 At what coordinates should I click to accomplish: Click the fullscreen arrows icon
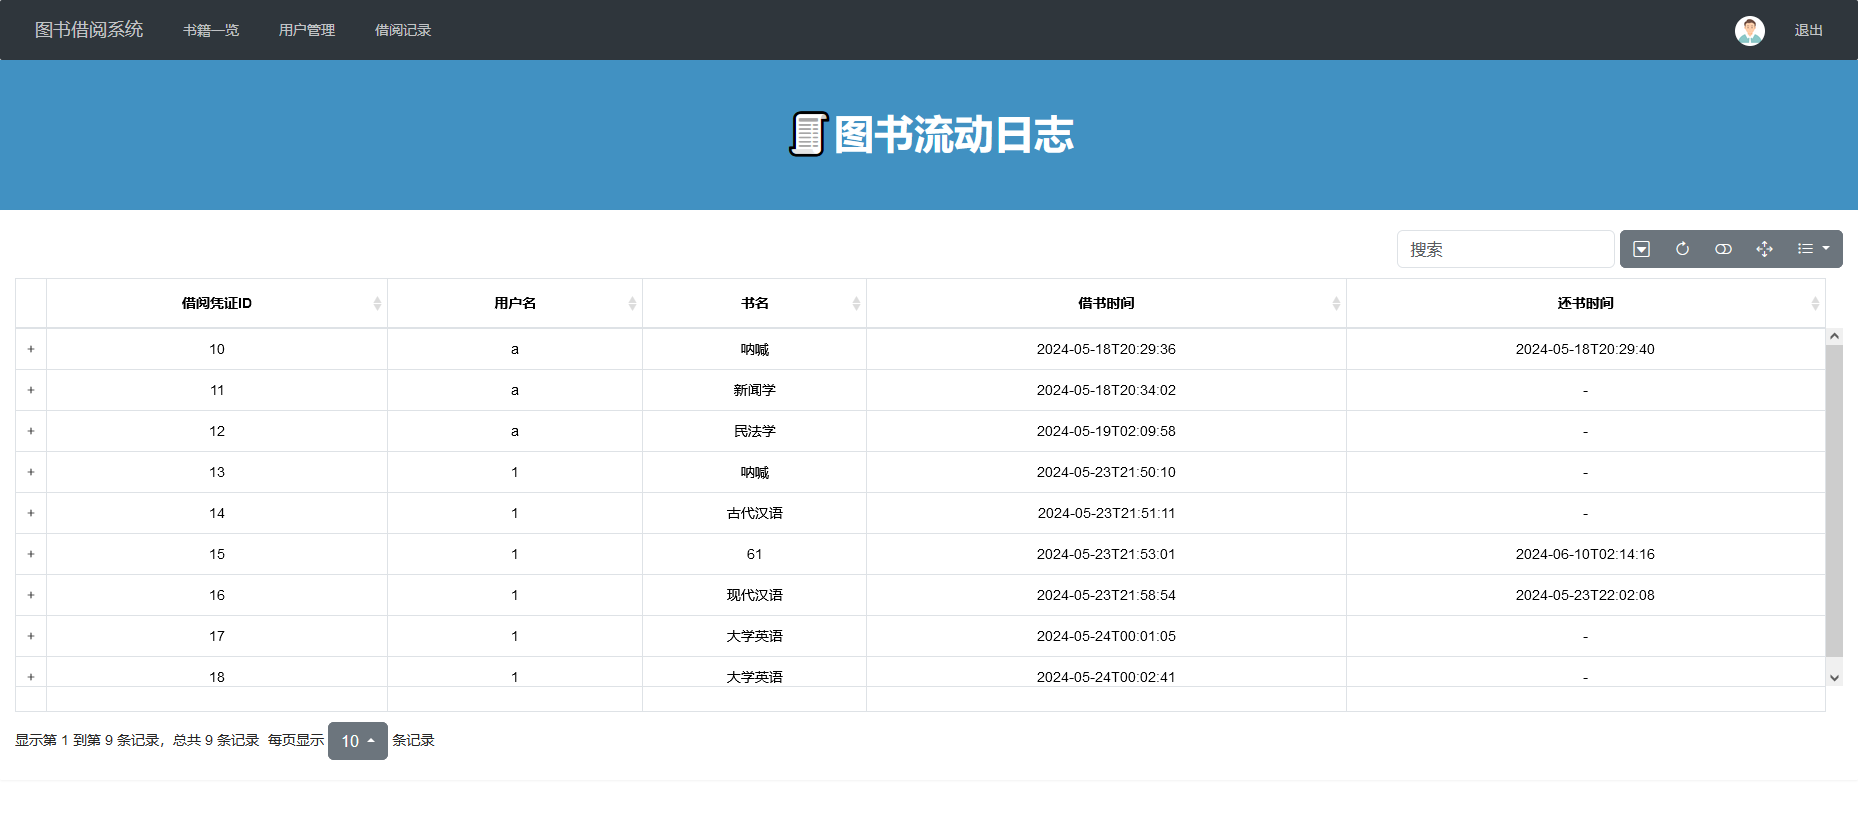tap(1764, 249)
